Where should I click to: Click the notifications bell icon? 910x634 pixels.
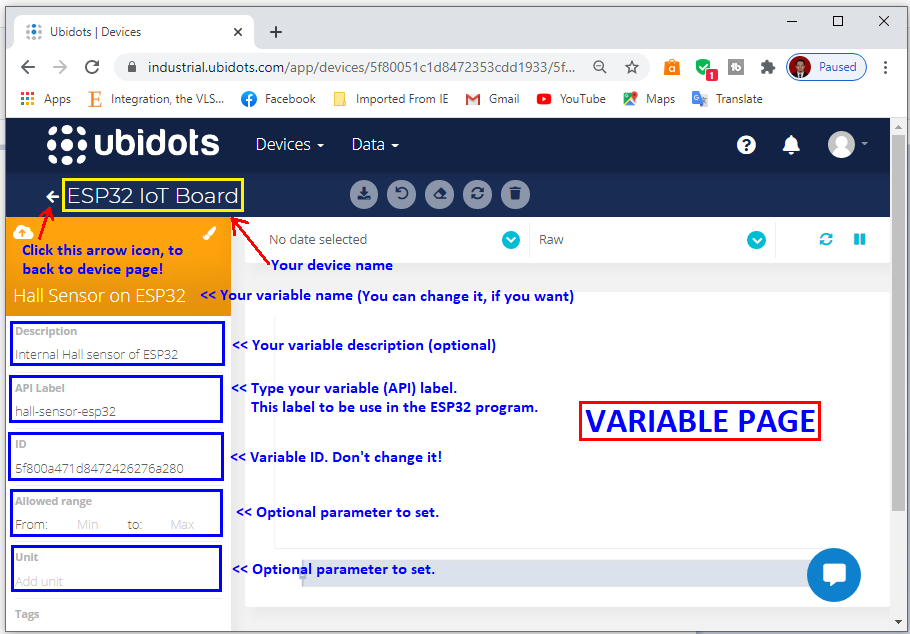[x=791, y=144]
